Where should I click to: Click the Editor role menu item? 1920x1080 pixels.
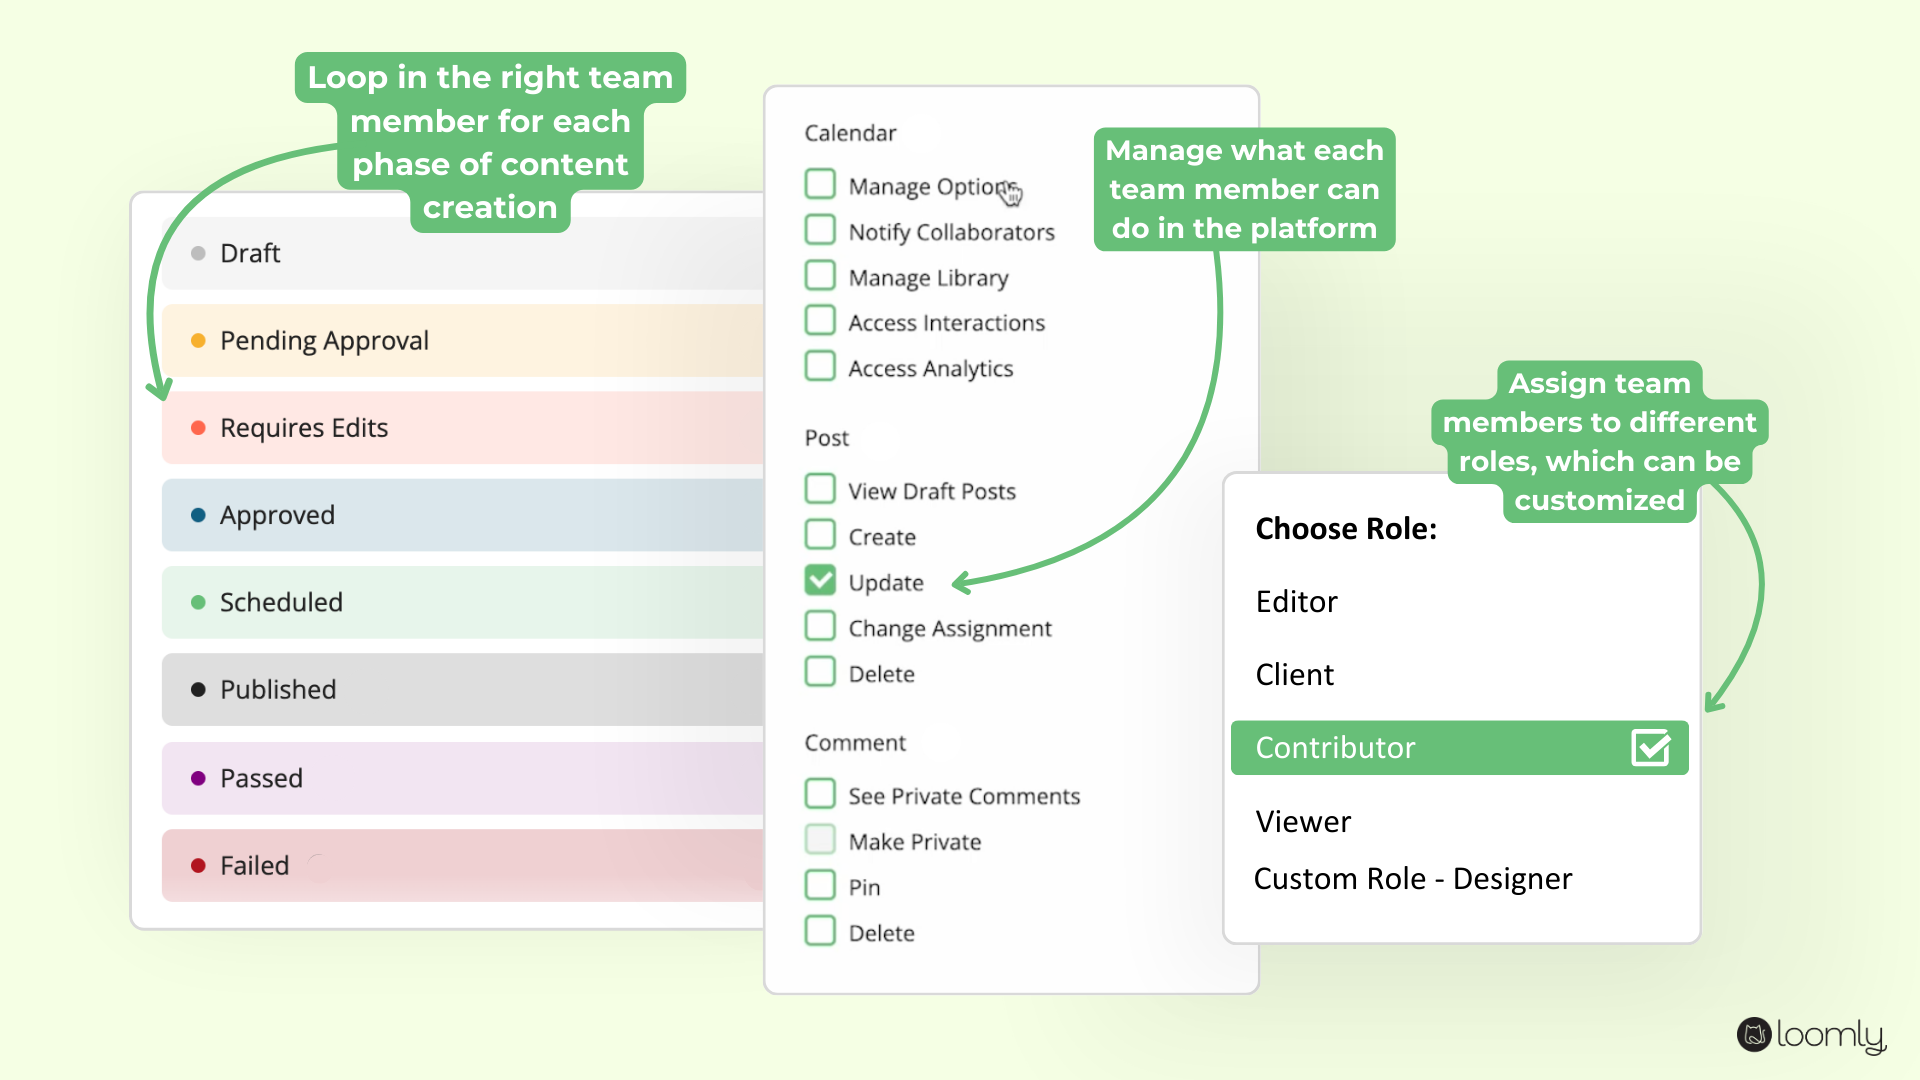pyautogui.click(x=1298, y=601)
